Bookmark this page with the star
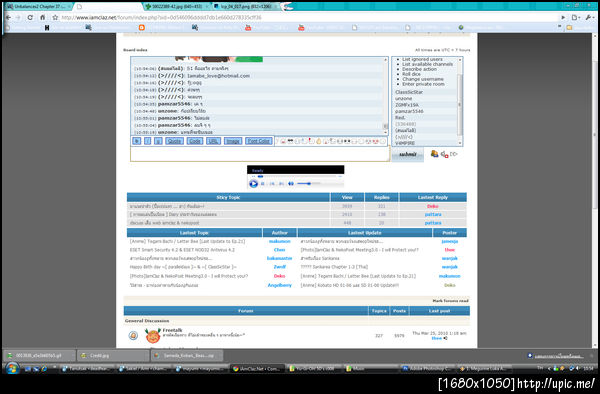This screenshot has width=600, height=394. click(x=55, y=17)
